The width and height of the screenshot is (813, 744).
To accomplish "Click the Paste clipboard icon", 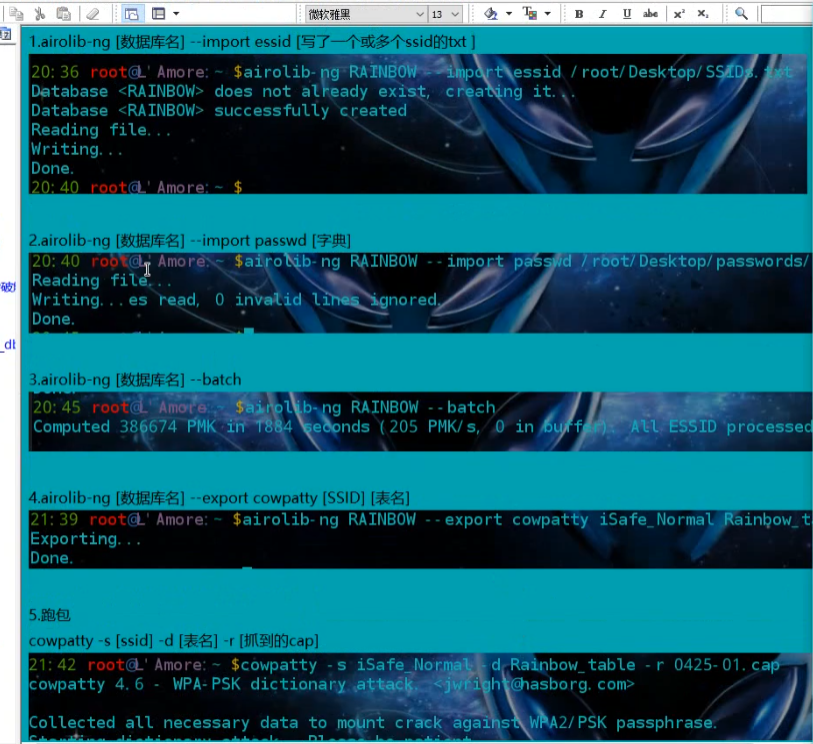I will pyautogui.click(x=63, y=14).
